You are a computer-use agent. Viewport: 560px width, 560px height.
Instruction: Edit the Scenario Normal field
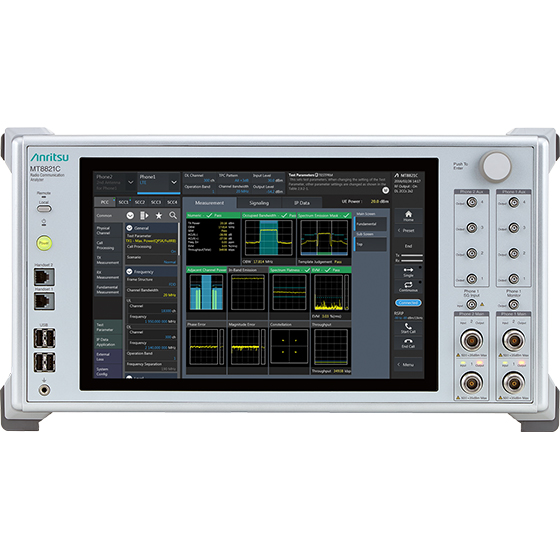[151, 260]
